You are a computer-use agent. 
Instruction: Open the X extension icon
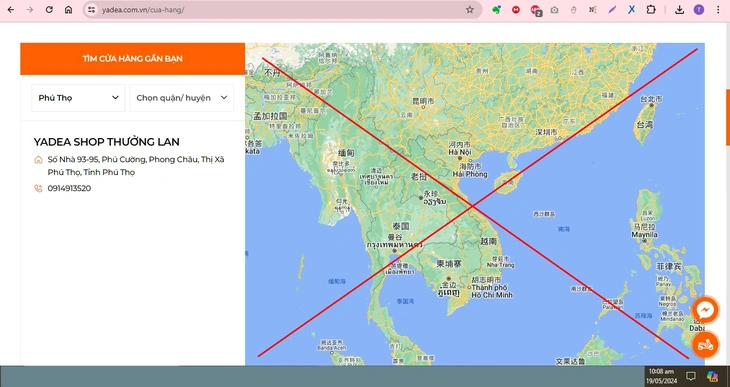[x=631, y=9]
